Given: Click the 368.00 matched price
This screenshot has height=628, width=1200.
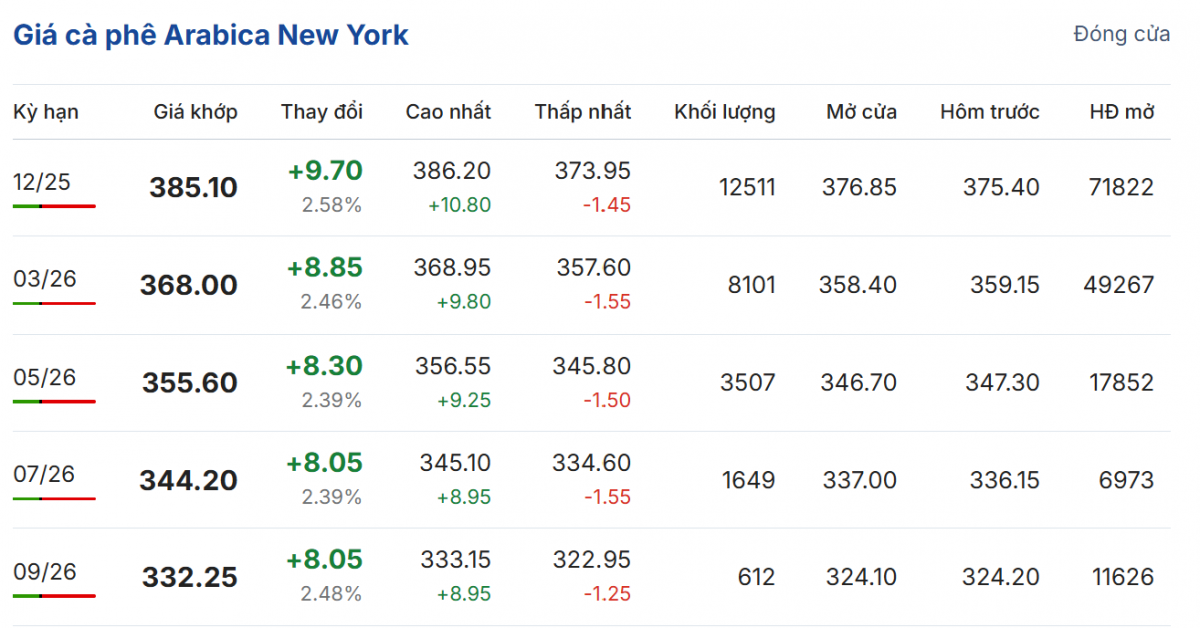Looking at the screenshot, I should 190,285.
